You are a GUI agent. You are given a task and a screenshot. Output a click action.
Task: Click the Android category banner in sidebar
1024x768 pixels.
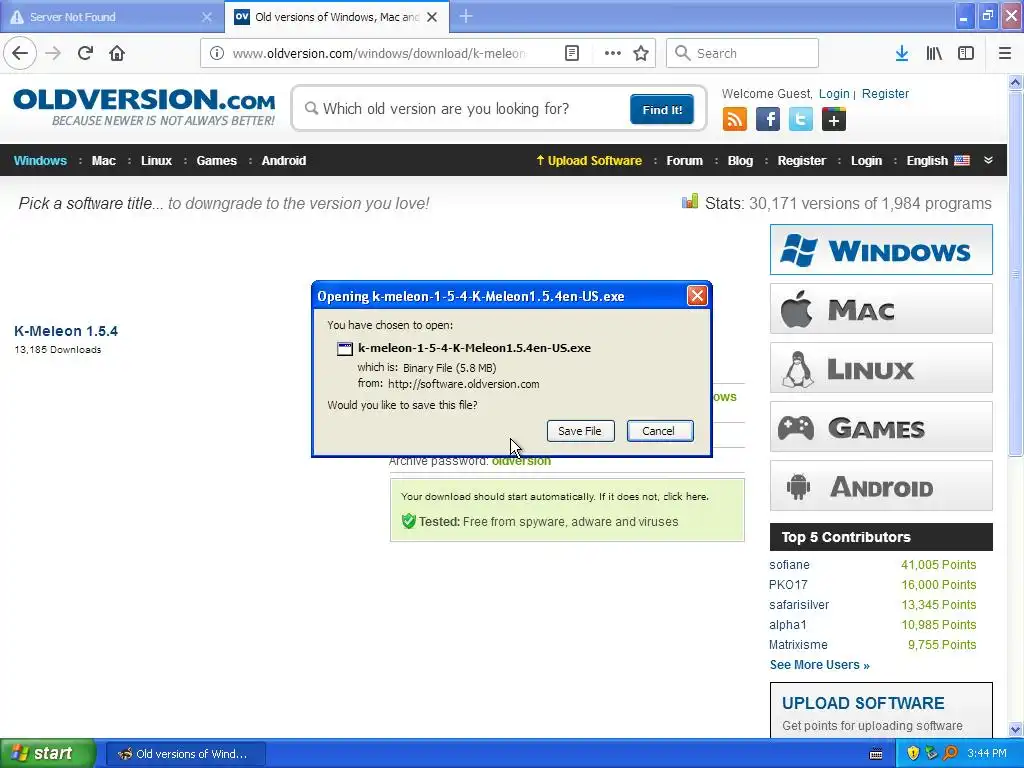[881, 486]
